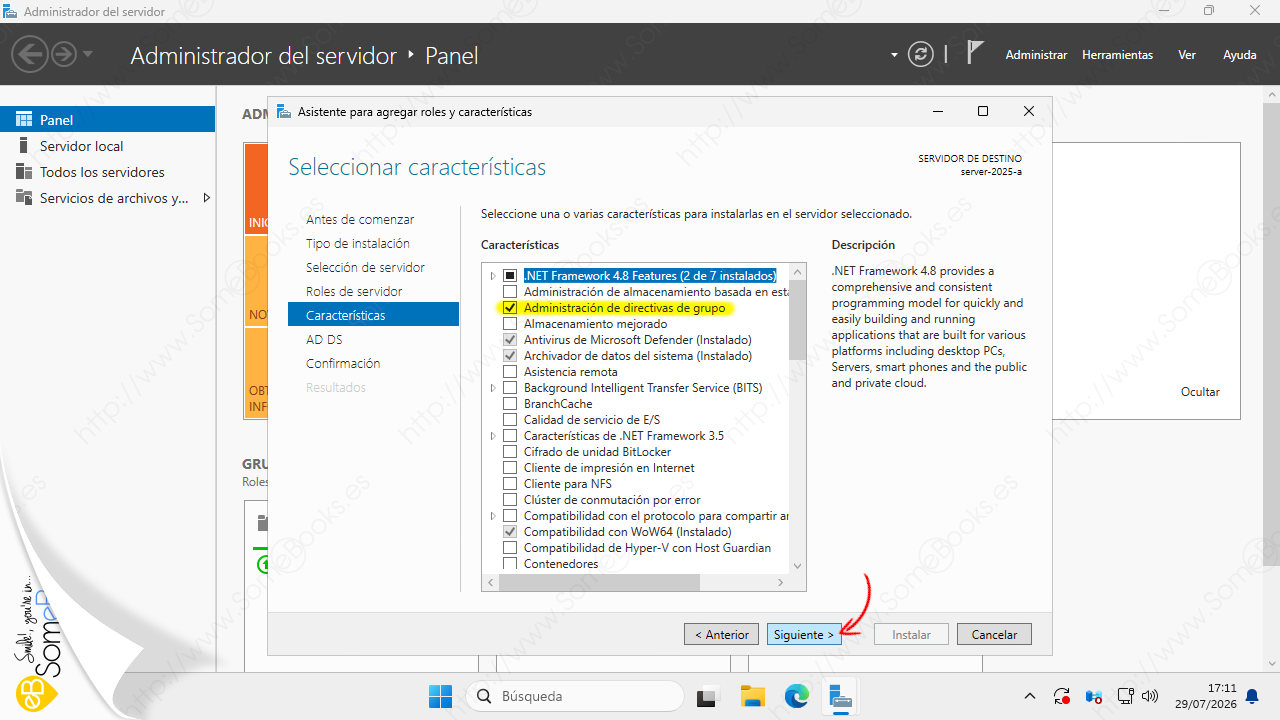Image resolution: width=1280 pixels, height=720 pixels.
Task: Check Características de .NET Framework 3.5
Action: tap(510, 436)
